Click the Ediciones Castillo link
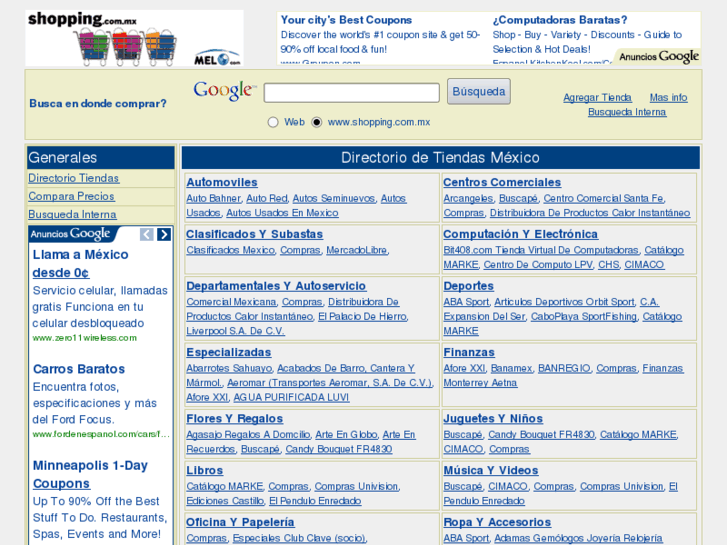This screenshot has width=727, height=545. (x=225, y=501)
